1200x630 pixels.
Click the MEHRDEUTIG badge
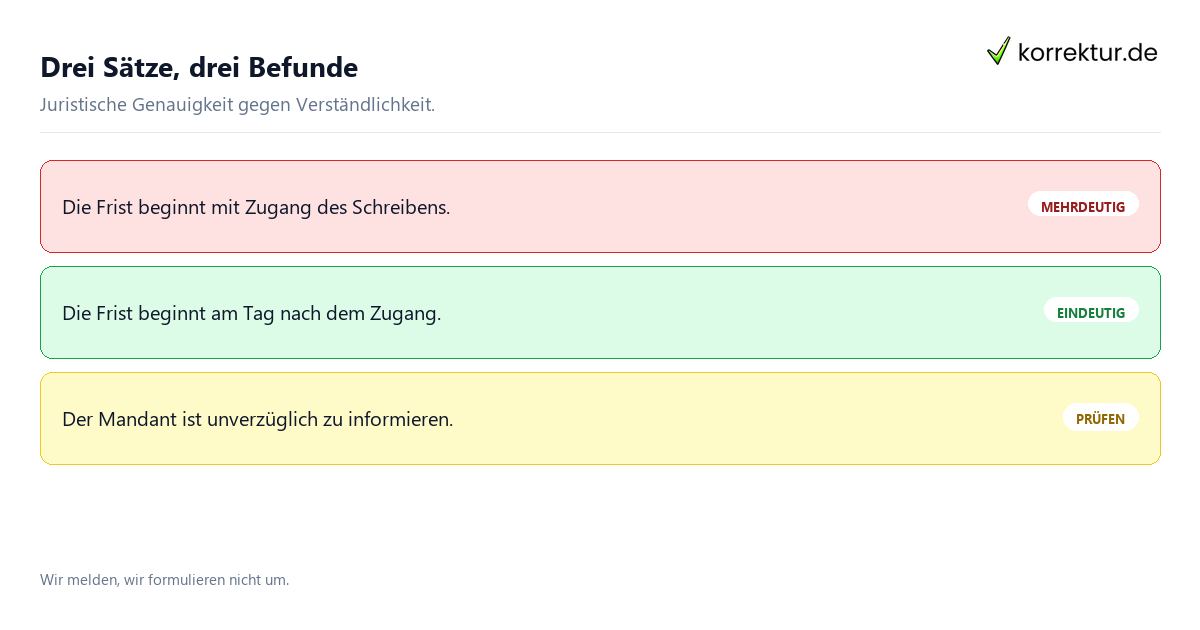(x=1083, y=207)
